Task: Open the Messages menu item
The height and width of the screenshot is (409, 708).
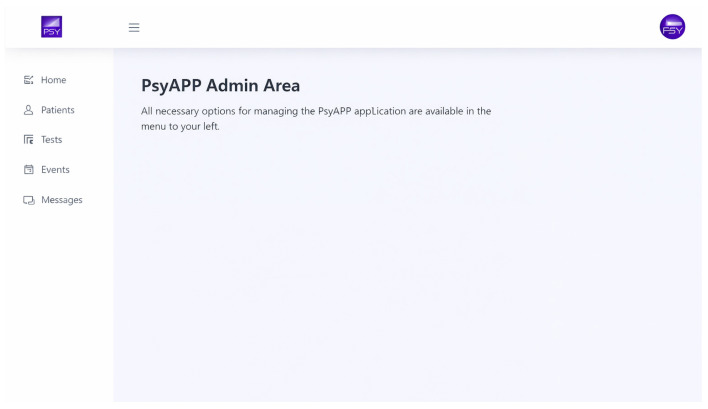Action: (62, 200)
